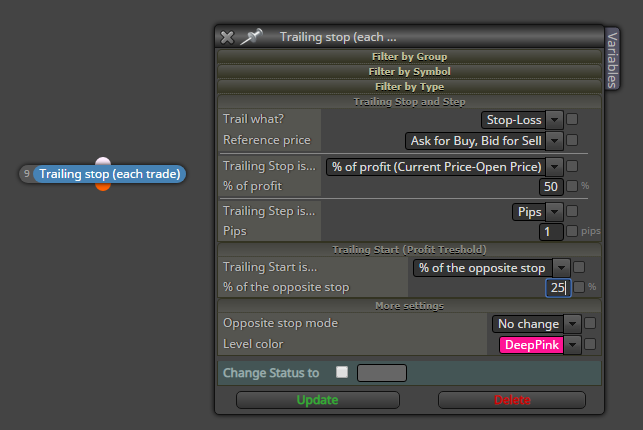Tick checkbox beside Trailing Stop is... dropdown
Image resolution: width=643 pixels, height=430 pixels.
coord(572,166)
